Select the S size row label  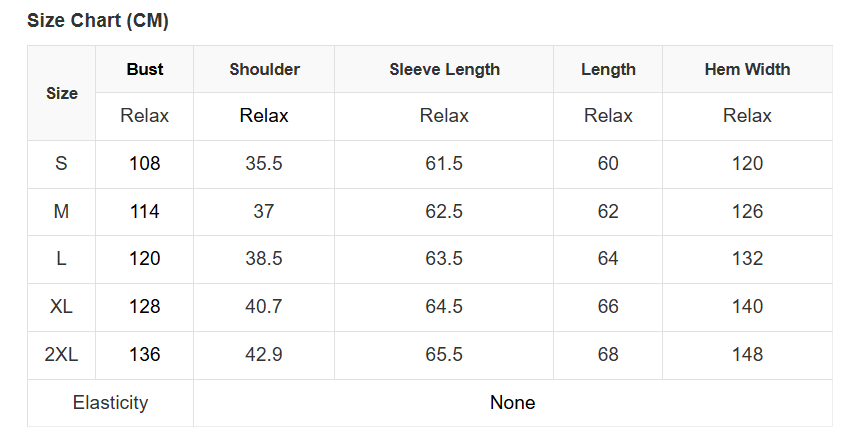coord(62,164)
